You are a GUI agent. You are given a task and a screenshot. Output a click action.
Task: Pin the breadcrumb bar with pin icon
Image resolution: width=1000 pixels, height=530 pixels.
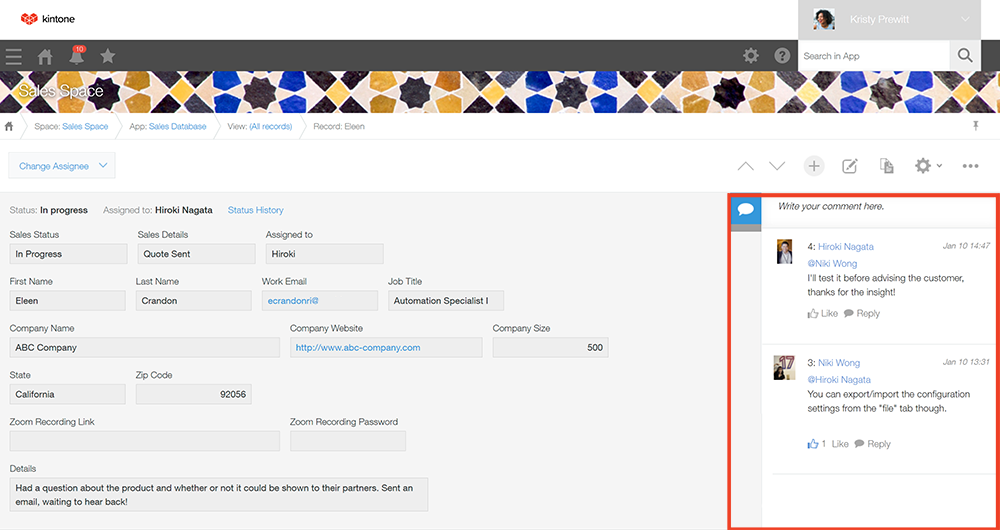pos(976,126)
